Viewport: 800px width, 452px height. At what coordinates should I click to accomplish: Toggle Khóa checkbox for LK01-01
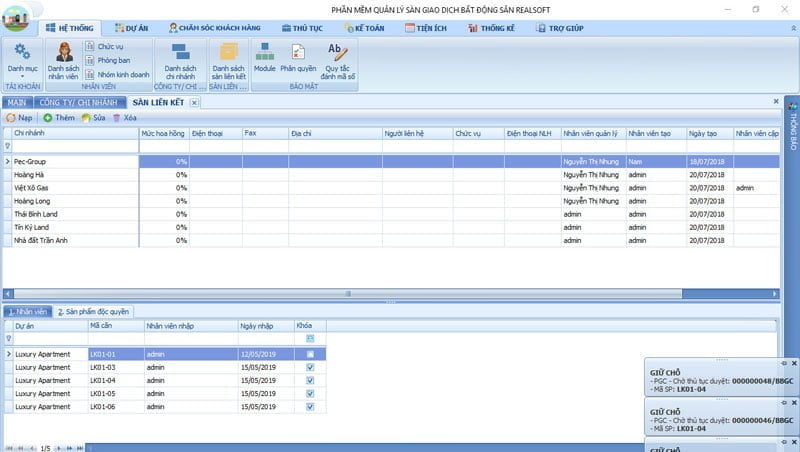[310, 354]
